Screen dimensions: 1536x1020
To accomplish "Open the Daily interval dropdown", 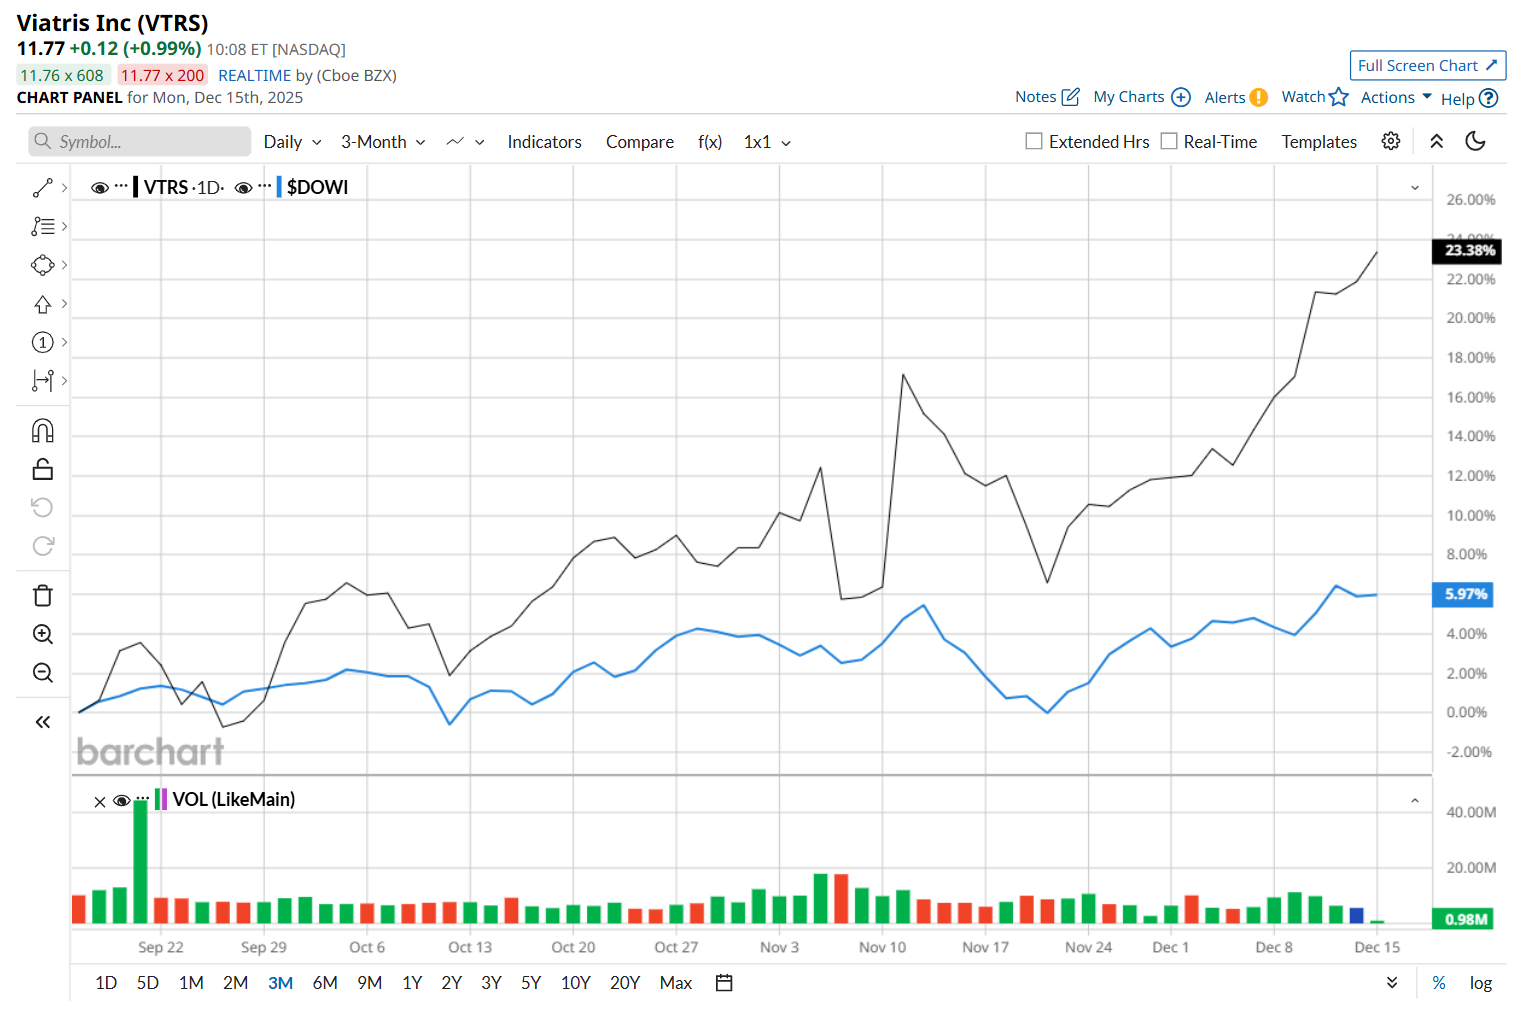I will [292, 142].
